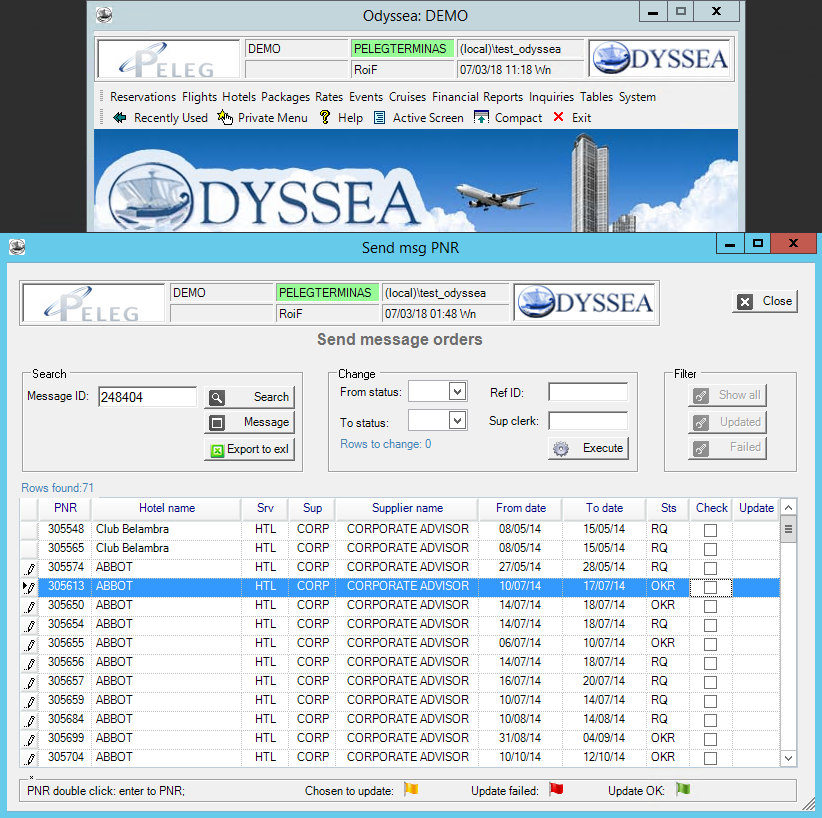Expand the From status dropdown
This screenshot has height=818, width=822.
(457, 391)
